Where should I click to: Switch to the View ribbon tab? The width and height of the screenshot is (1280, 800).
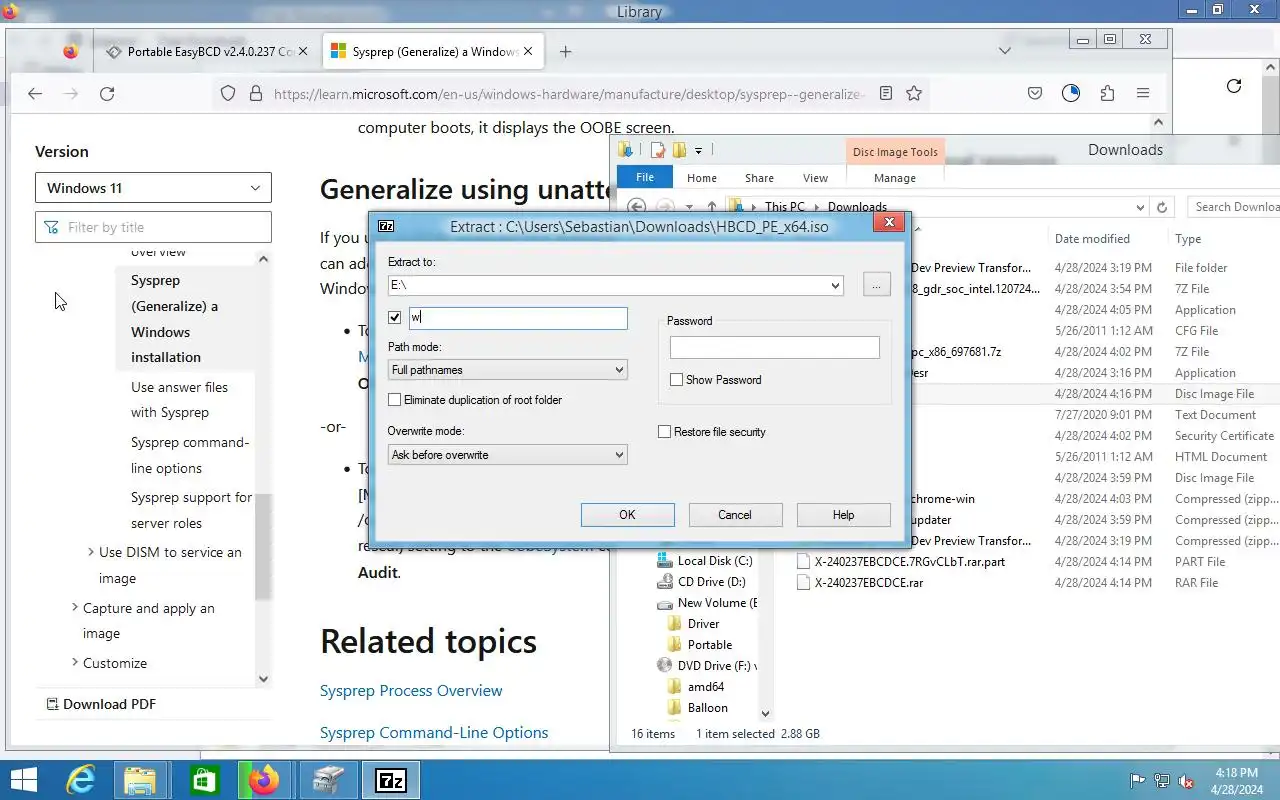(x=816, y=178)
